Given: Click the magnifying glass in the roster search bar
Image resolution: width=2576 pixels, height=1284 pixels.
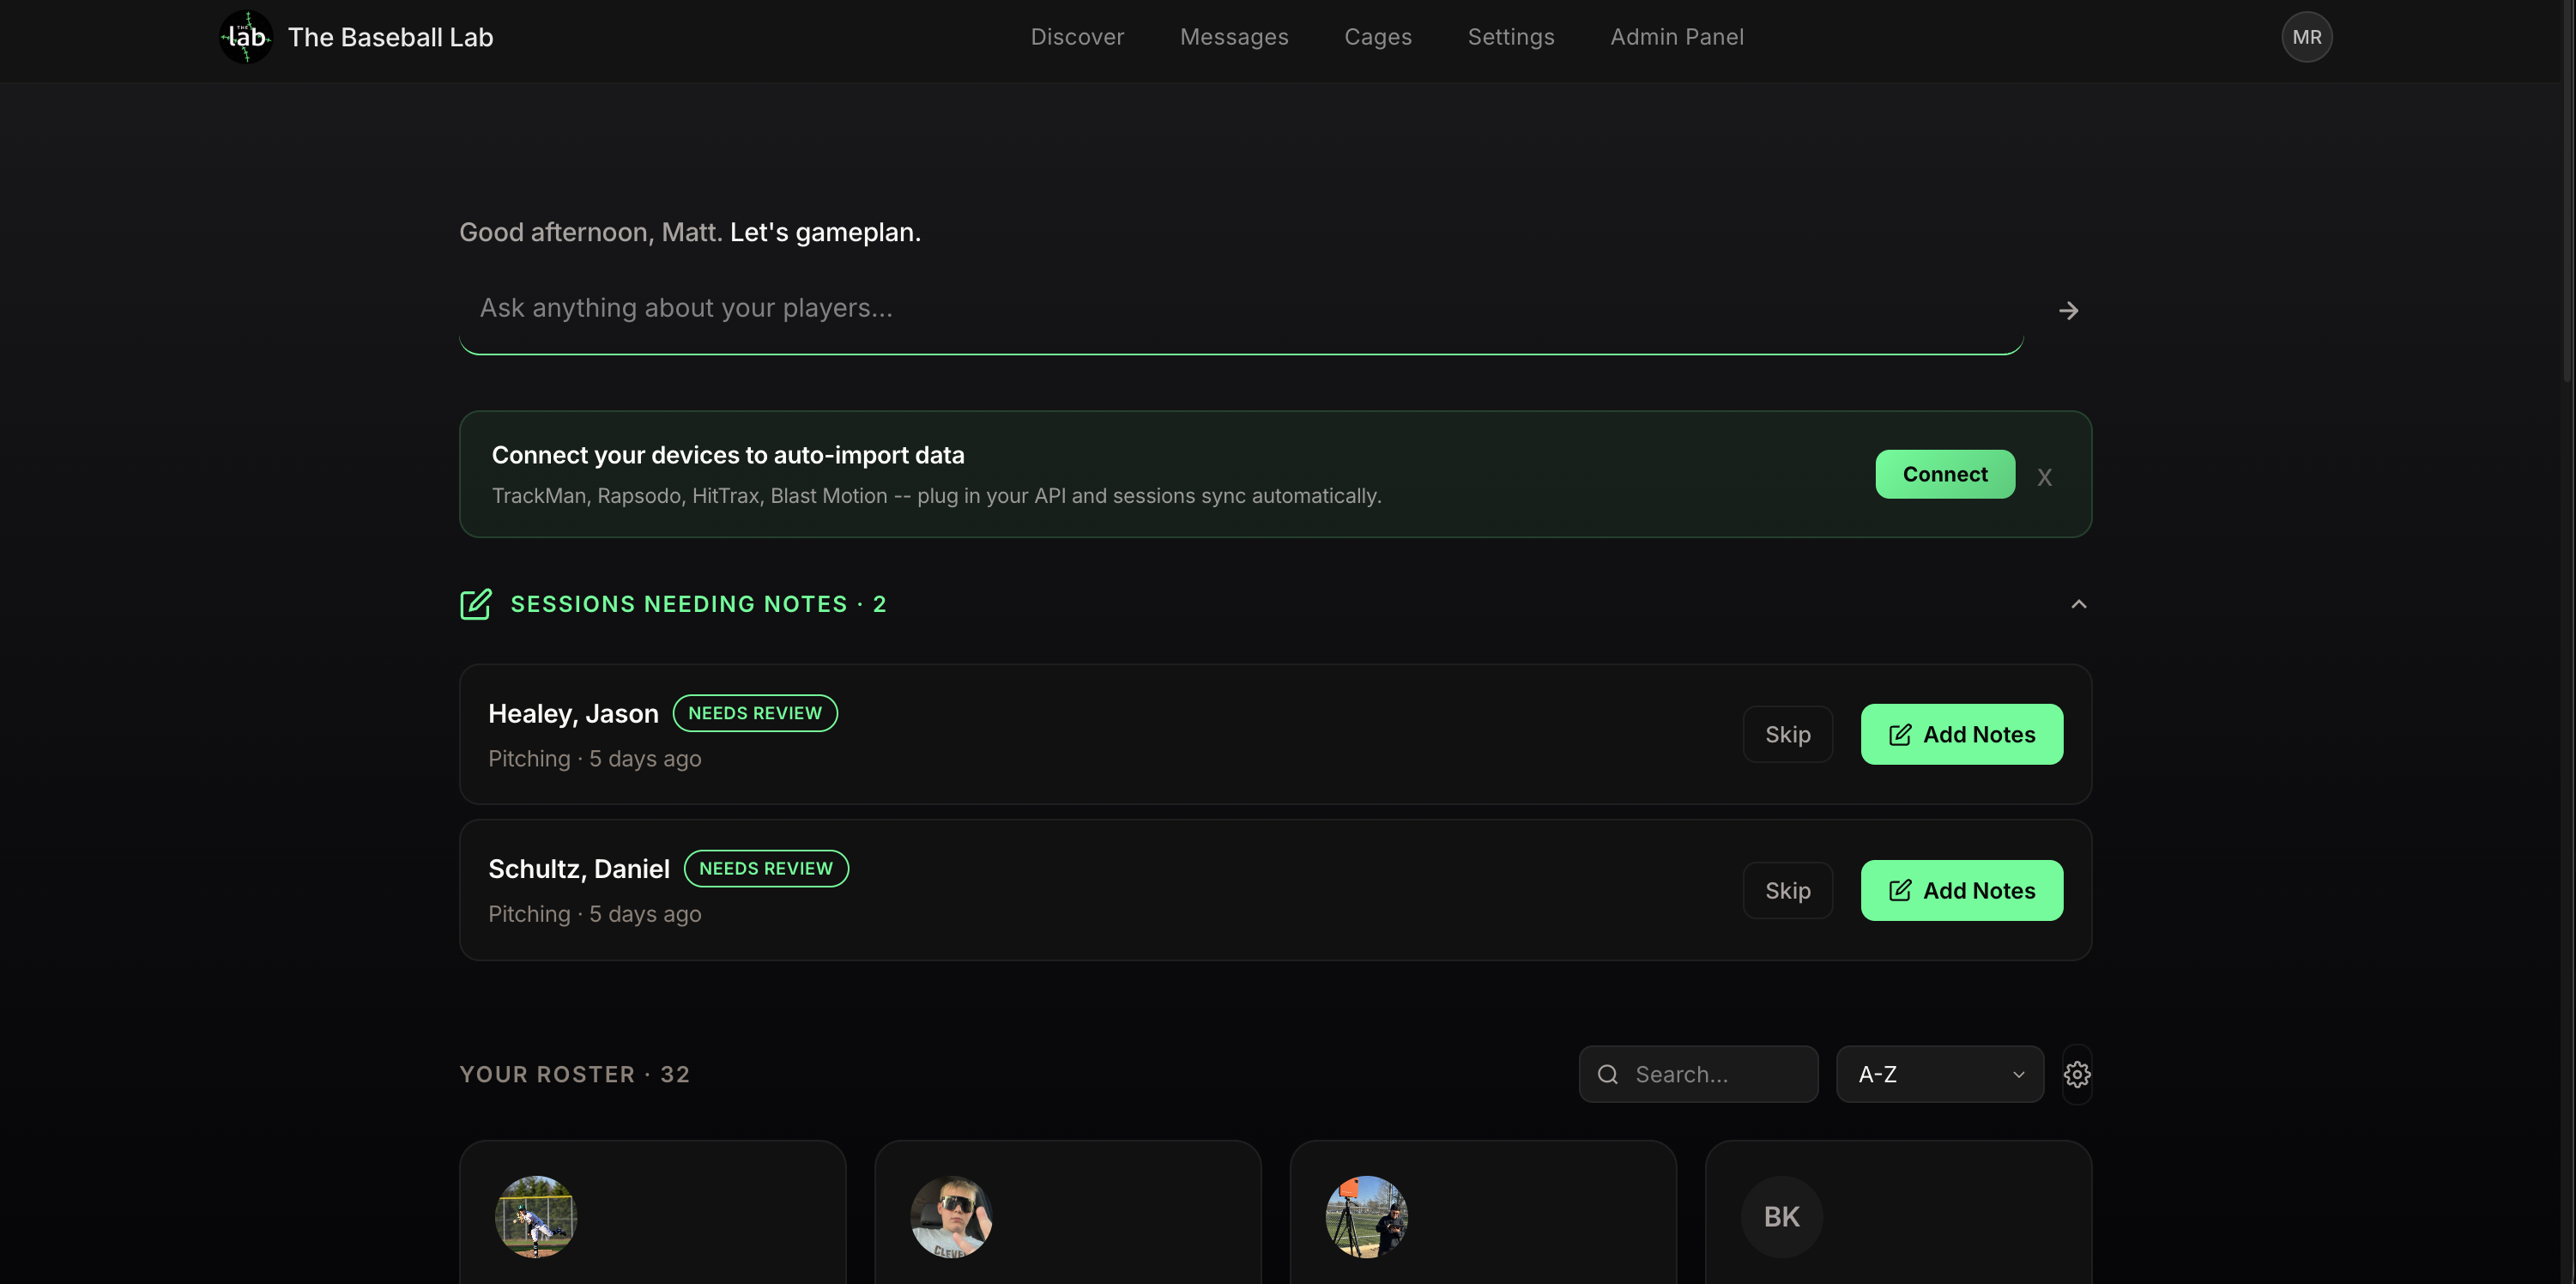Looking at the screenshot, I should coord(1607,1074).
